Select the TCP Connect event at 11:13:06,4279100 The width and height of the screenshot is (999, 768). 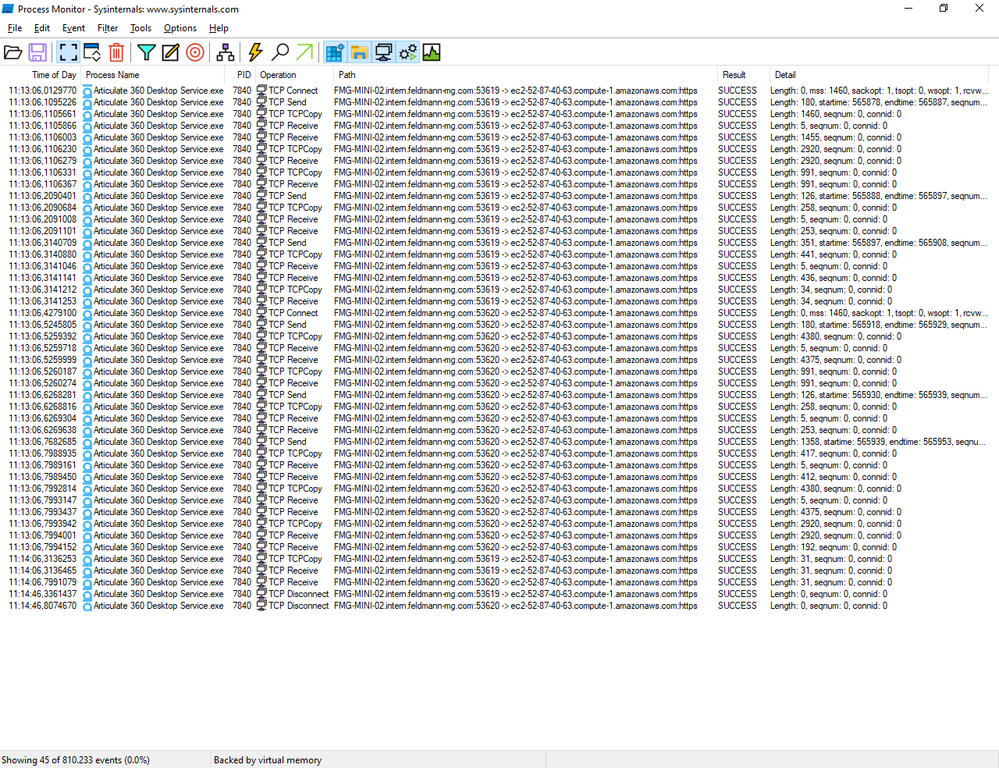494,313
